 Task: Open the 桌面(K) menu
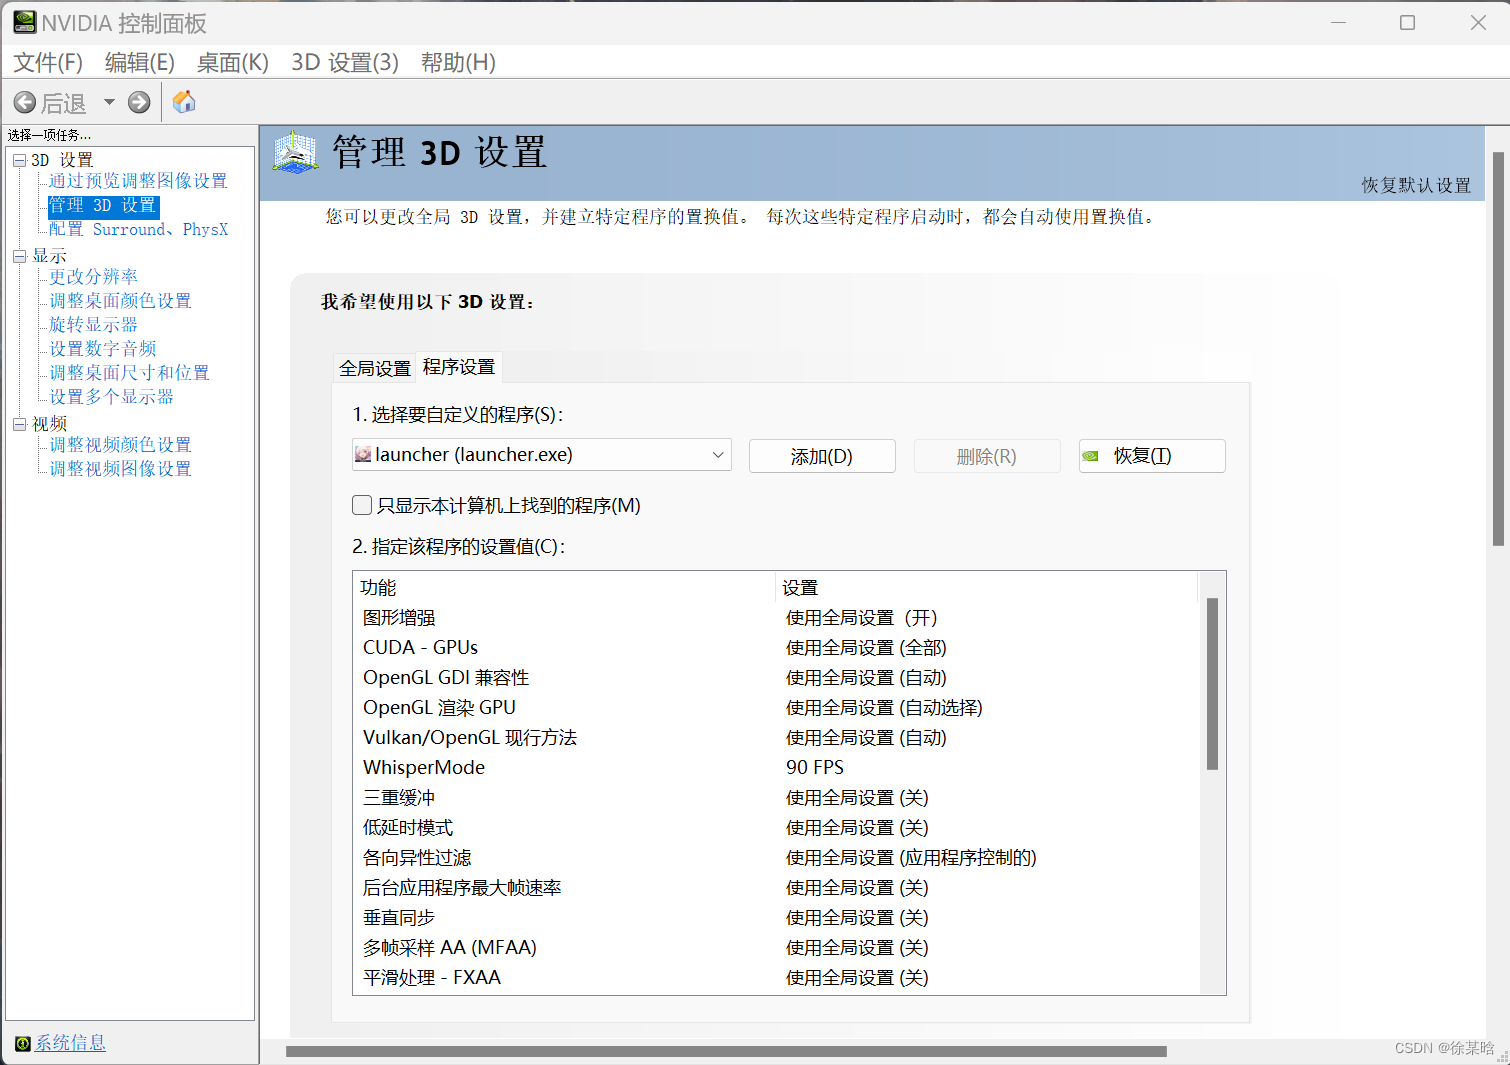[x=233, y=62]
